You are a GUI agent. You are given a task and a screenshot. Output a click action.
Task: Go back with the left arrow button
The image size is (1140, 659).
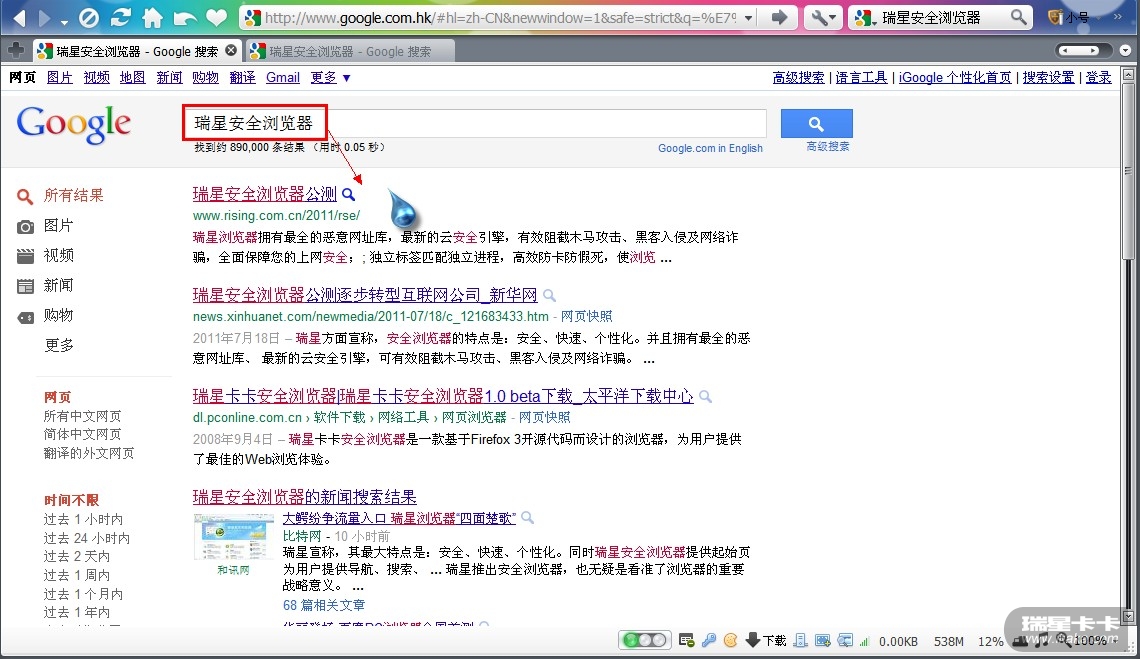[x=19, y=17]
